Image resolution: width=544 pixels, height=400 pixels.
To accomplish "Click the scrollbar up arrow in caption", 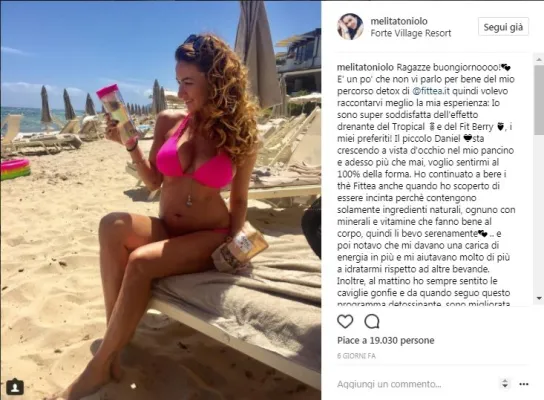I will pos(539,60).
